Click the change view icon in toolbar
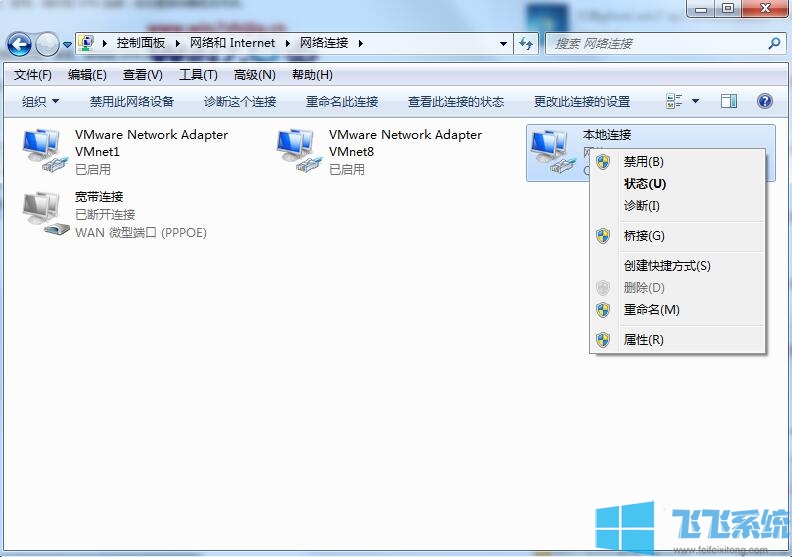792x557 pixels. pyautogui.click(x=674, y=101)
